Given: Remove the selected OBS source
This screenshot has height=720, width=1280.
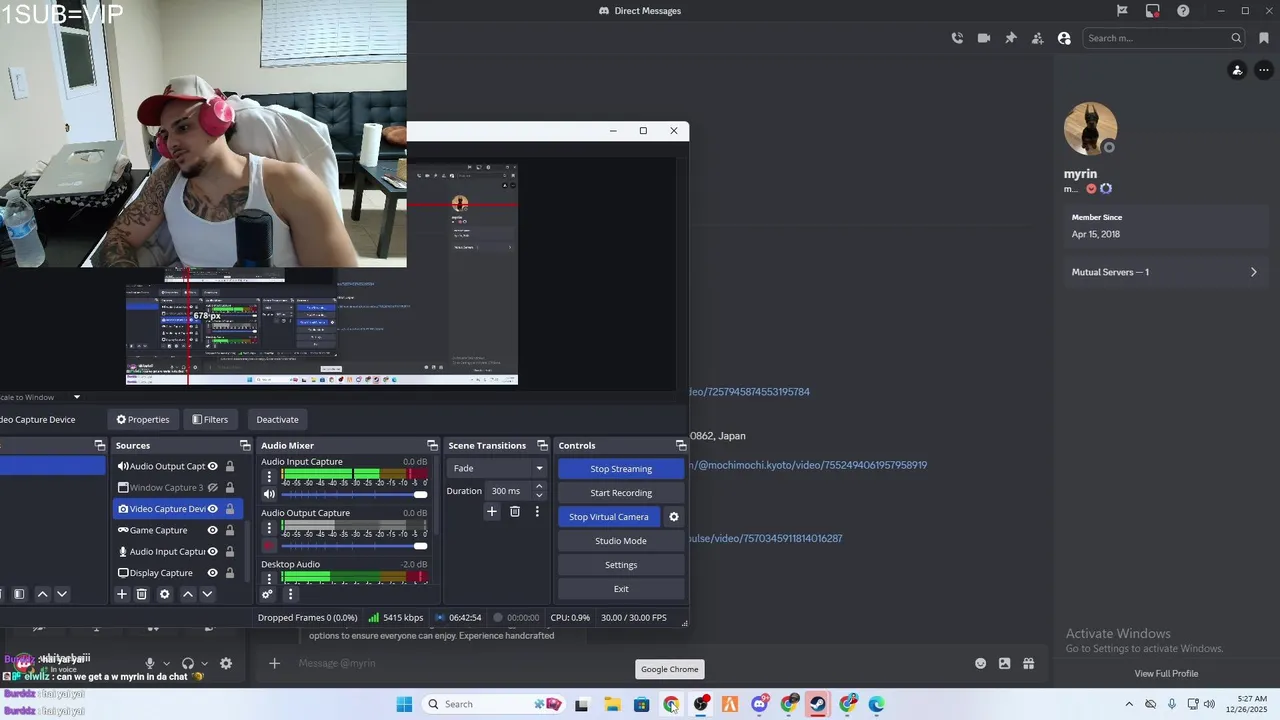Looking at the screenshot, I should 142,594.
